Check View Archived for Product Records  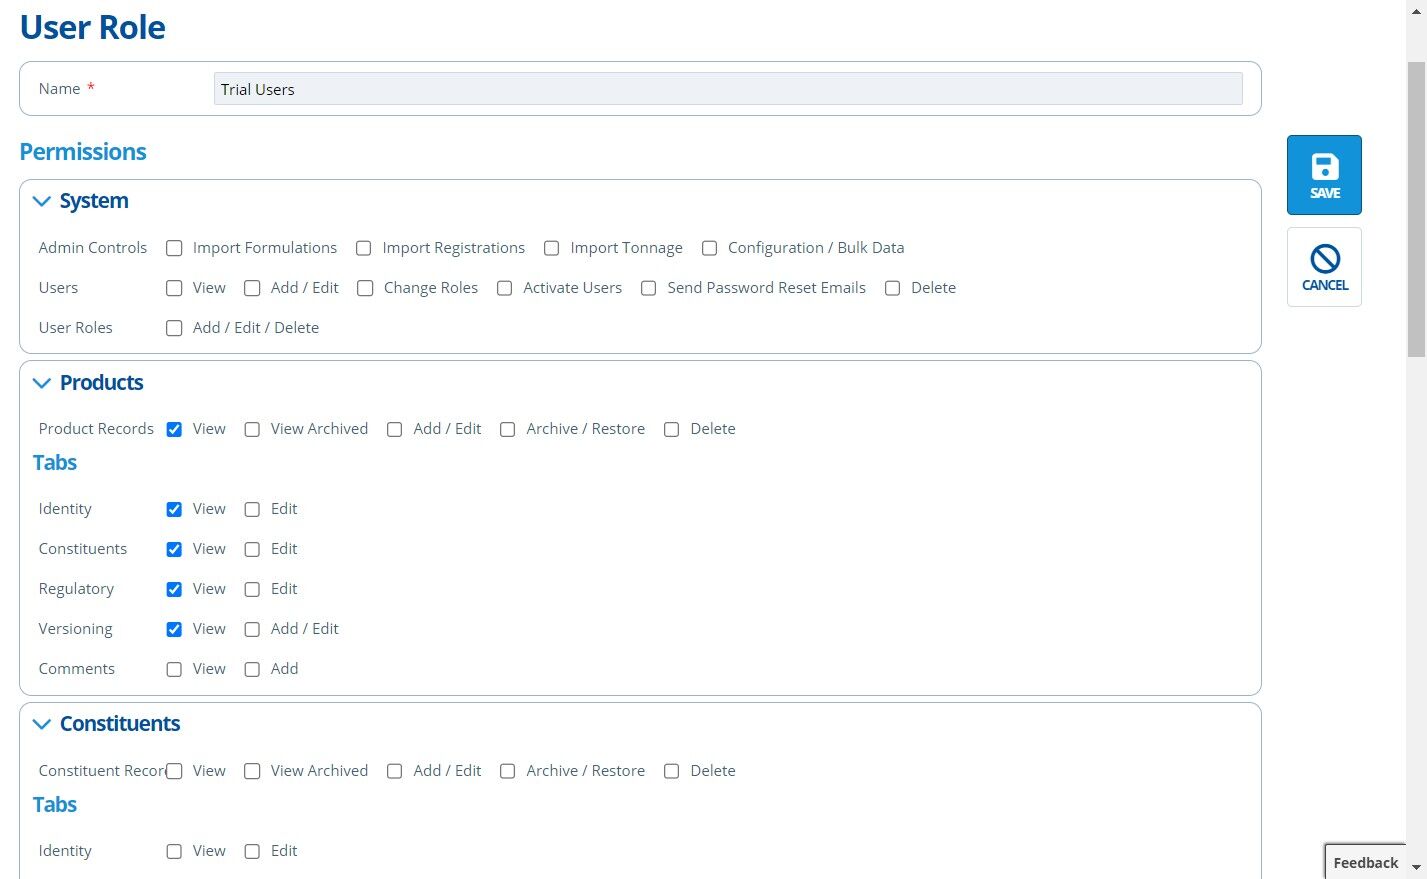(x=252, y=429)
